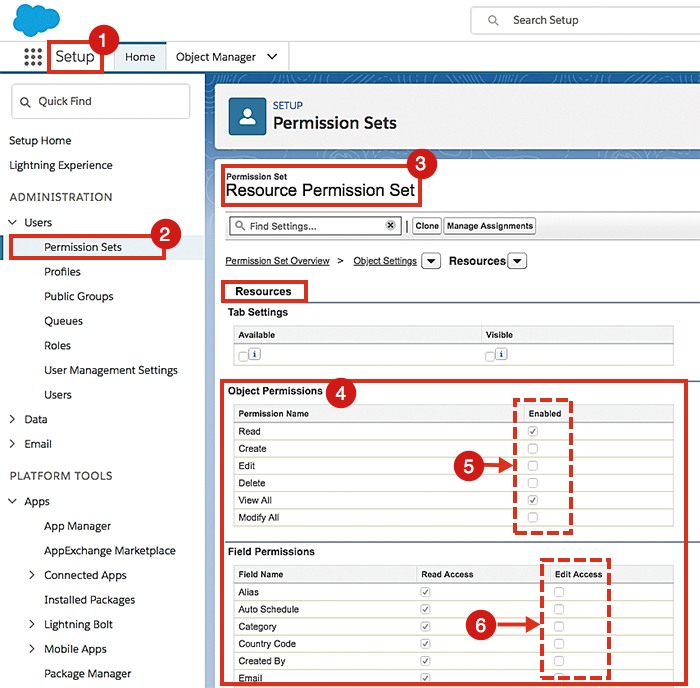Select Permission Sets in sidebar

[x=83, y=247]
